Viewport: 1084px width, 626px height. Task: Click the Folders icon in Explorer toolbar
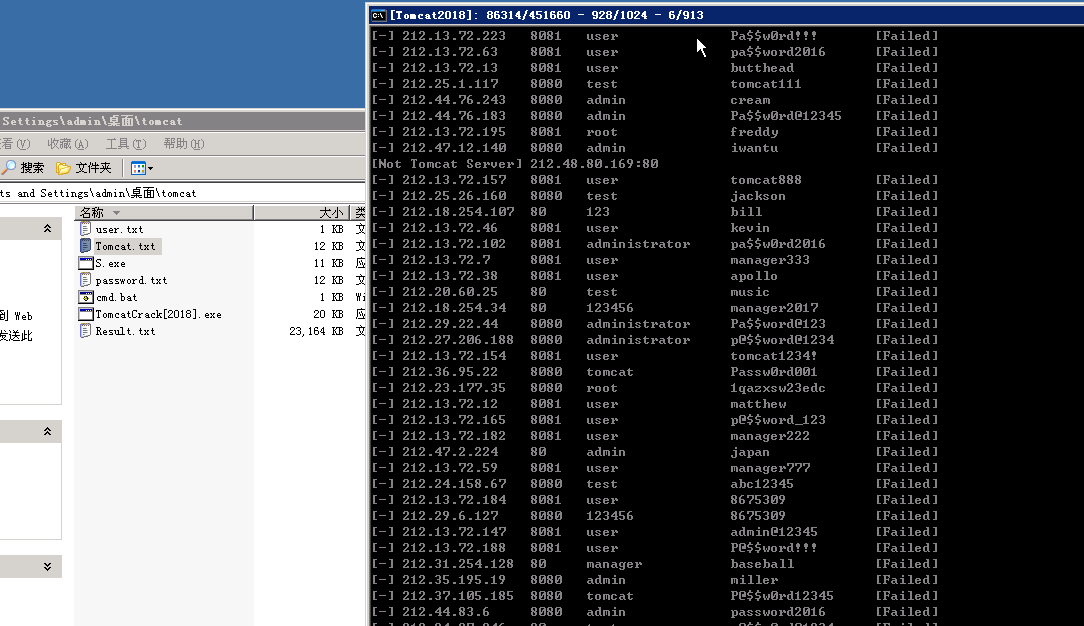pyautogui.click(x=64, y=168)
